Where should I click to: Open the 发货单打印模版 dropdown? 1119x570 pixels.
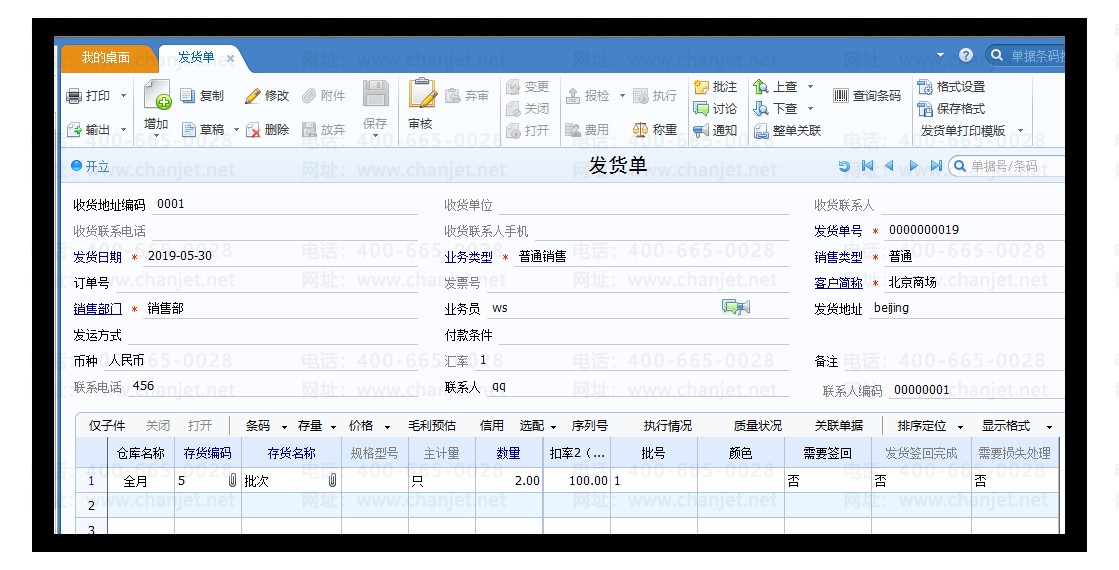[1020, 131]
